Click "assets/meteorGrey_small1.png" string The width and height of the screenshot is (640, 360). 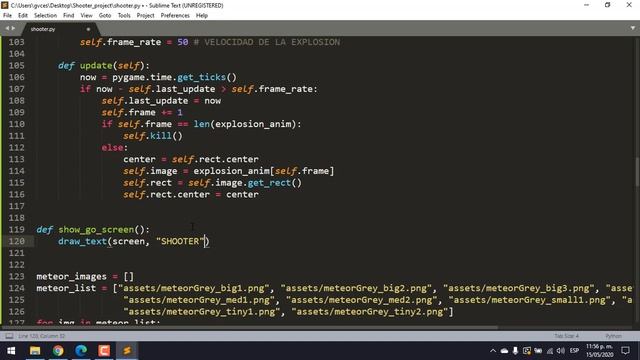coord(530,300)
